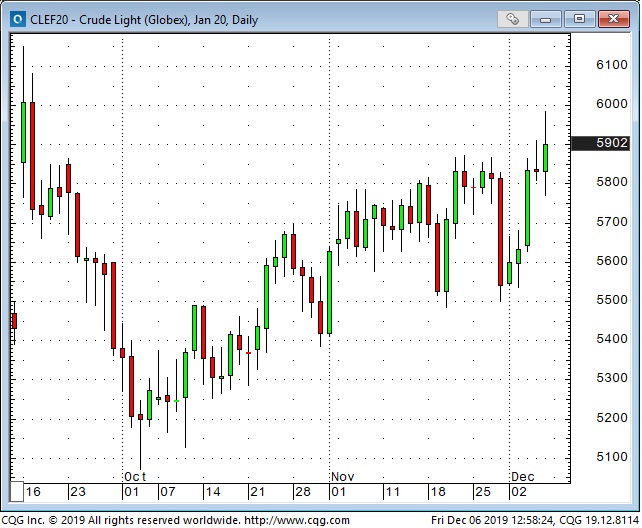Click the 5200 price scale label

point(612,417)
